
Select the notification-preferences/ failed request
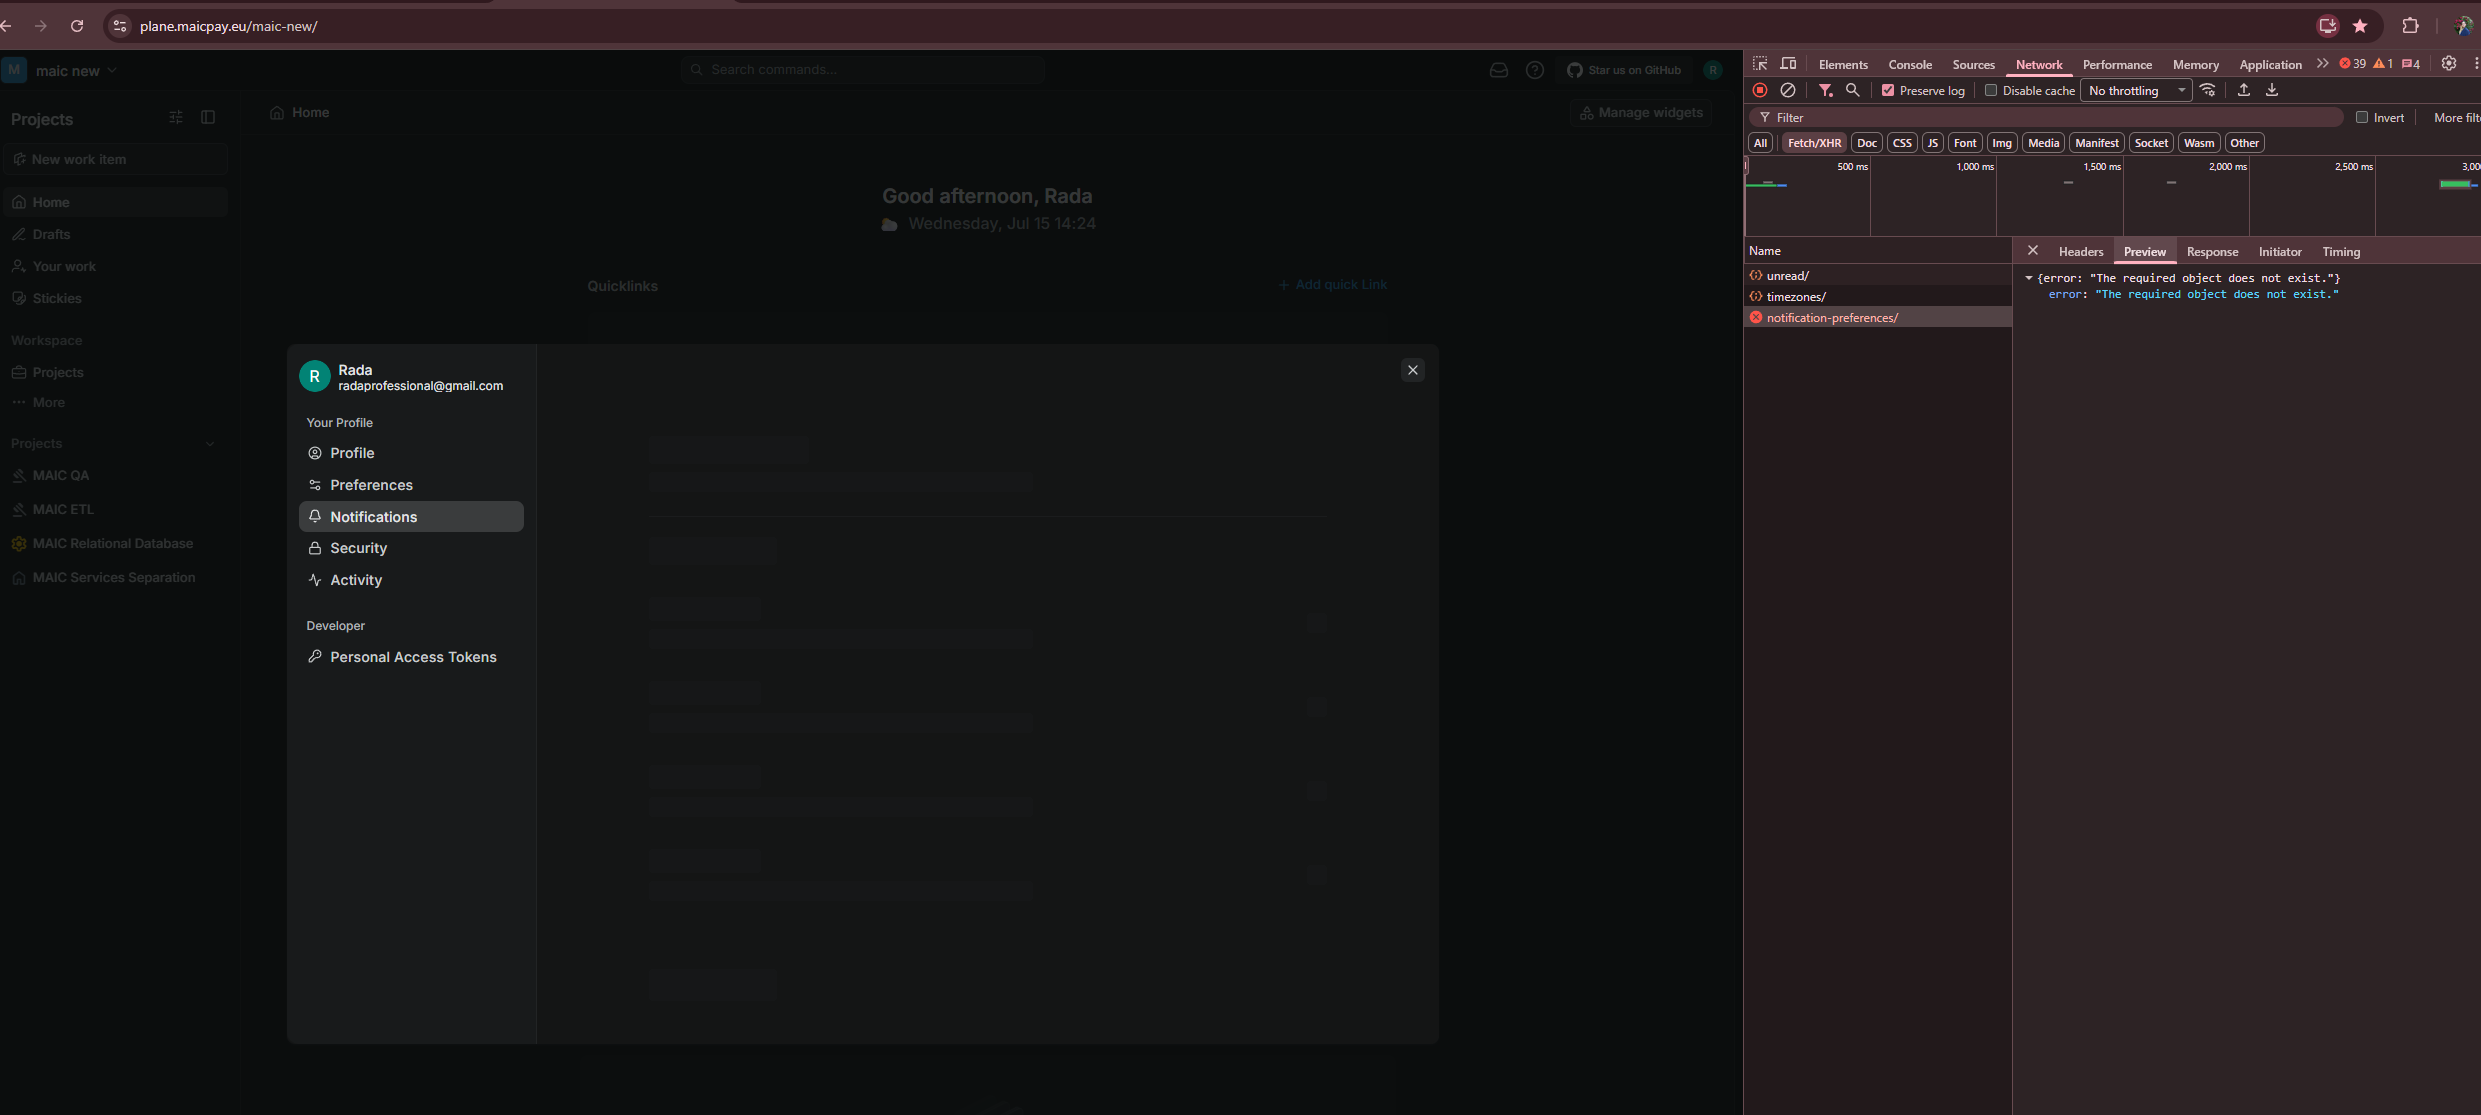point(1878,318)
